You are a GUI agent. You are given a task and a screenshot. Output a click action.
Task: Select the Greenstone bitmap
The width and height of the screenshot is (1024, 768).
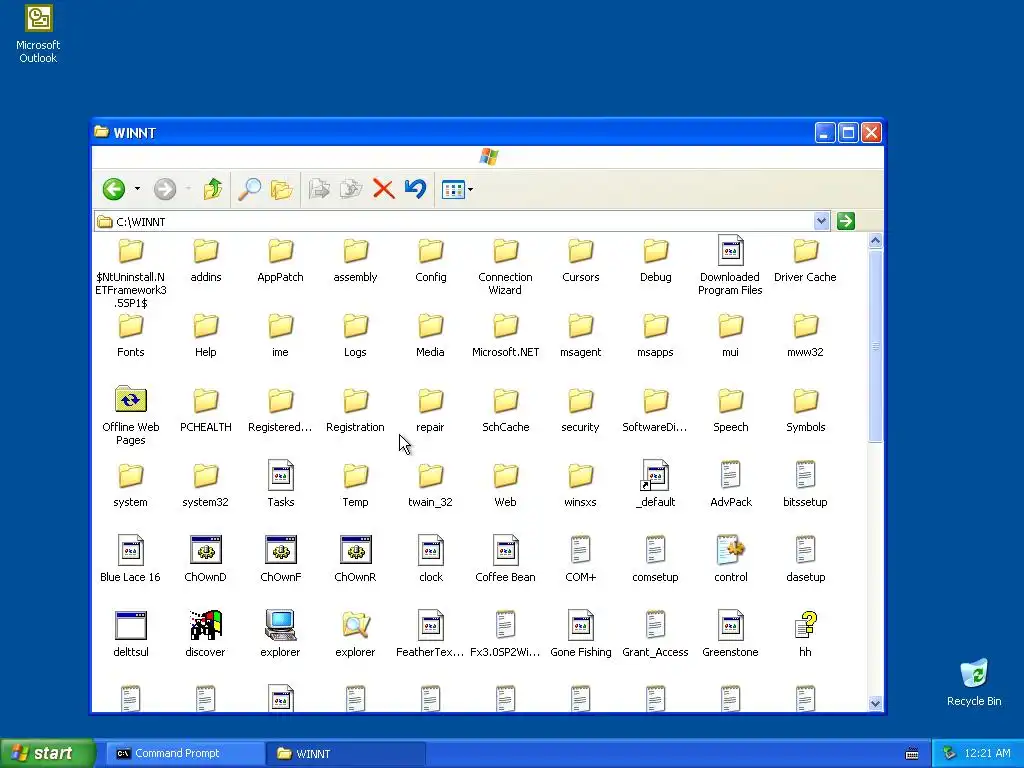click(730, 635)
